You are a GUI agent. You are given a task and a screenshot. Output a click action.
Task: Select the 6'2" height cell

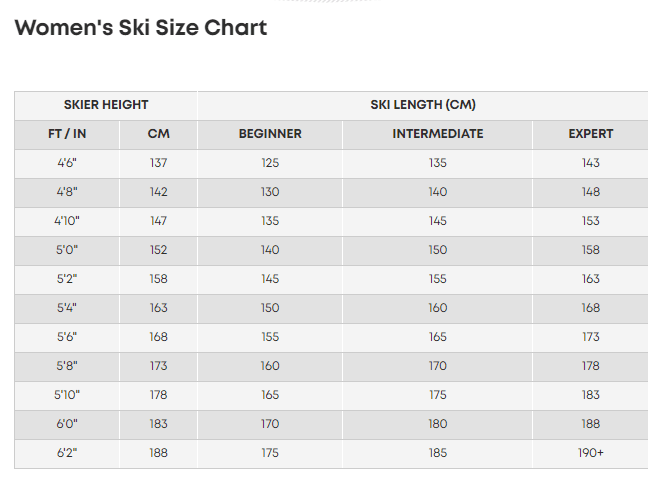[67, 453]
